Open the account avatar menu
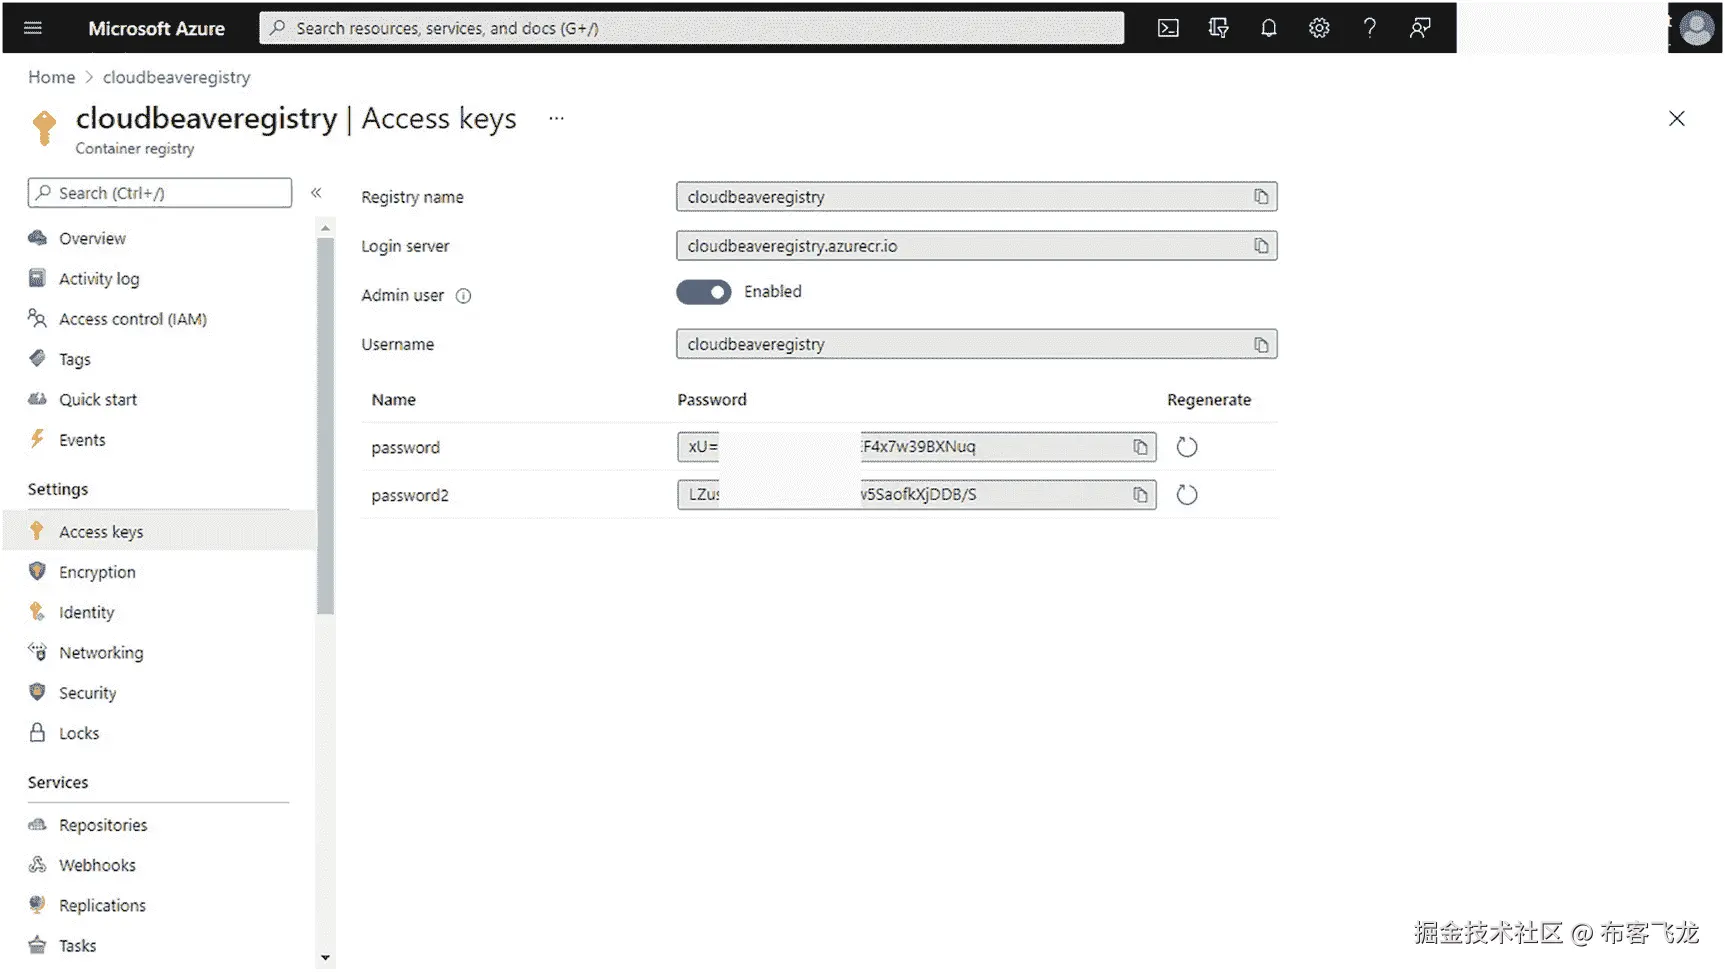The image size is (1725, 972). click(1697, 28)
